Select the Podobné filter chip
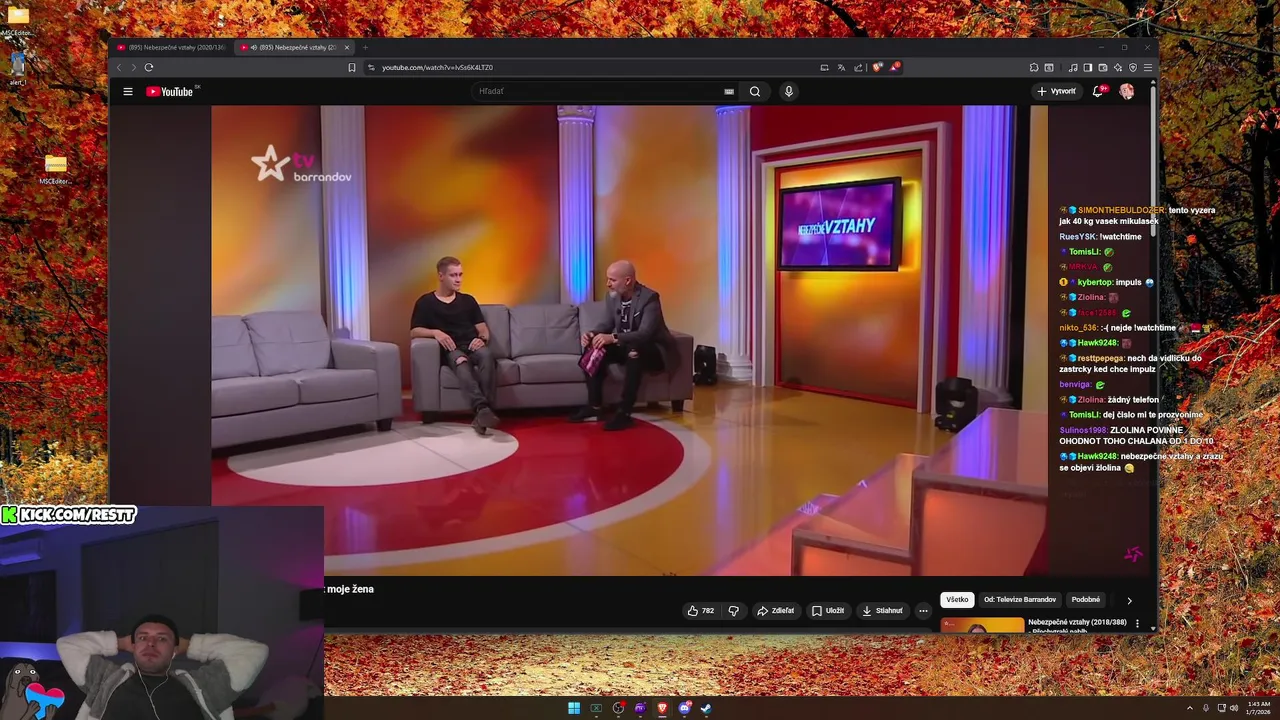Image resolution: width=1280 pixels, height=720 pixels. 1086,600
